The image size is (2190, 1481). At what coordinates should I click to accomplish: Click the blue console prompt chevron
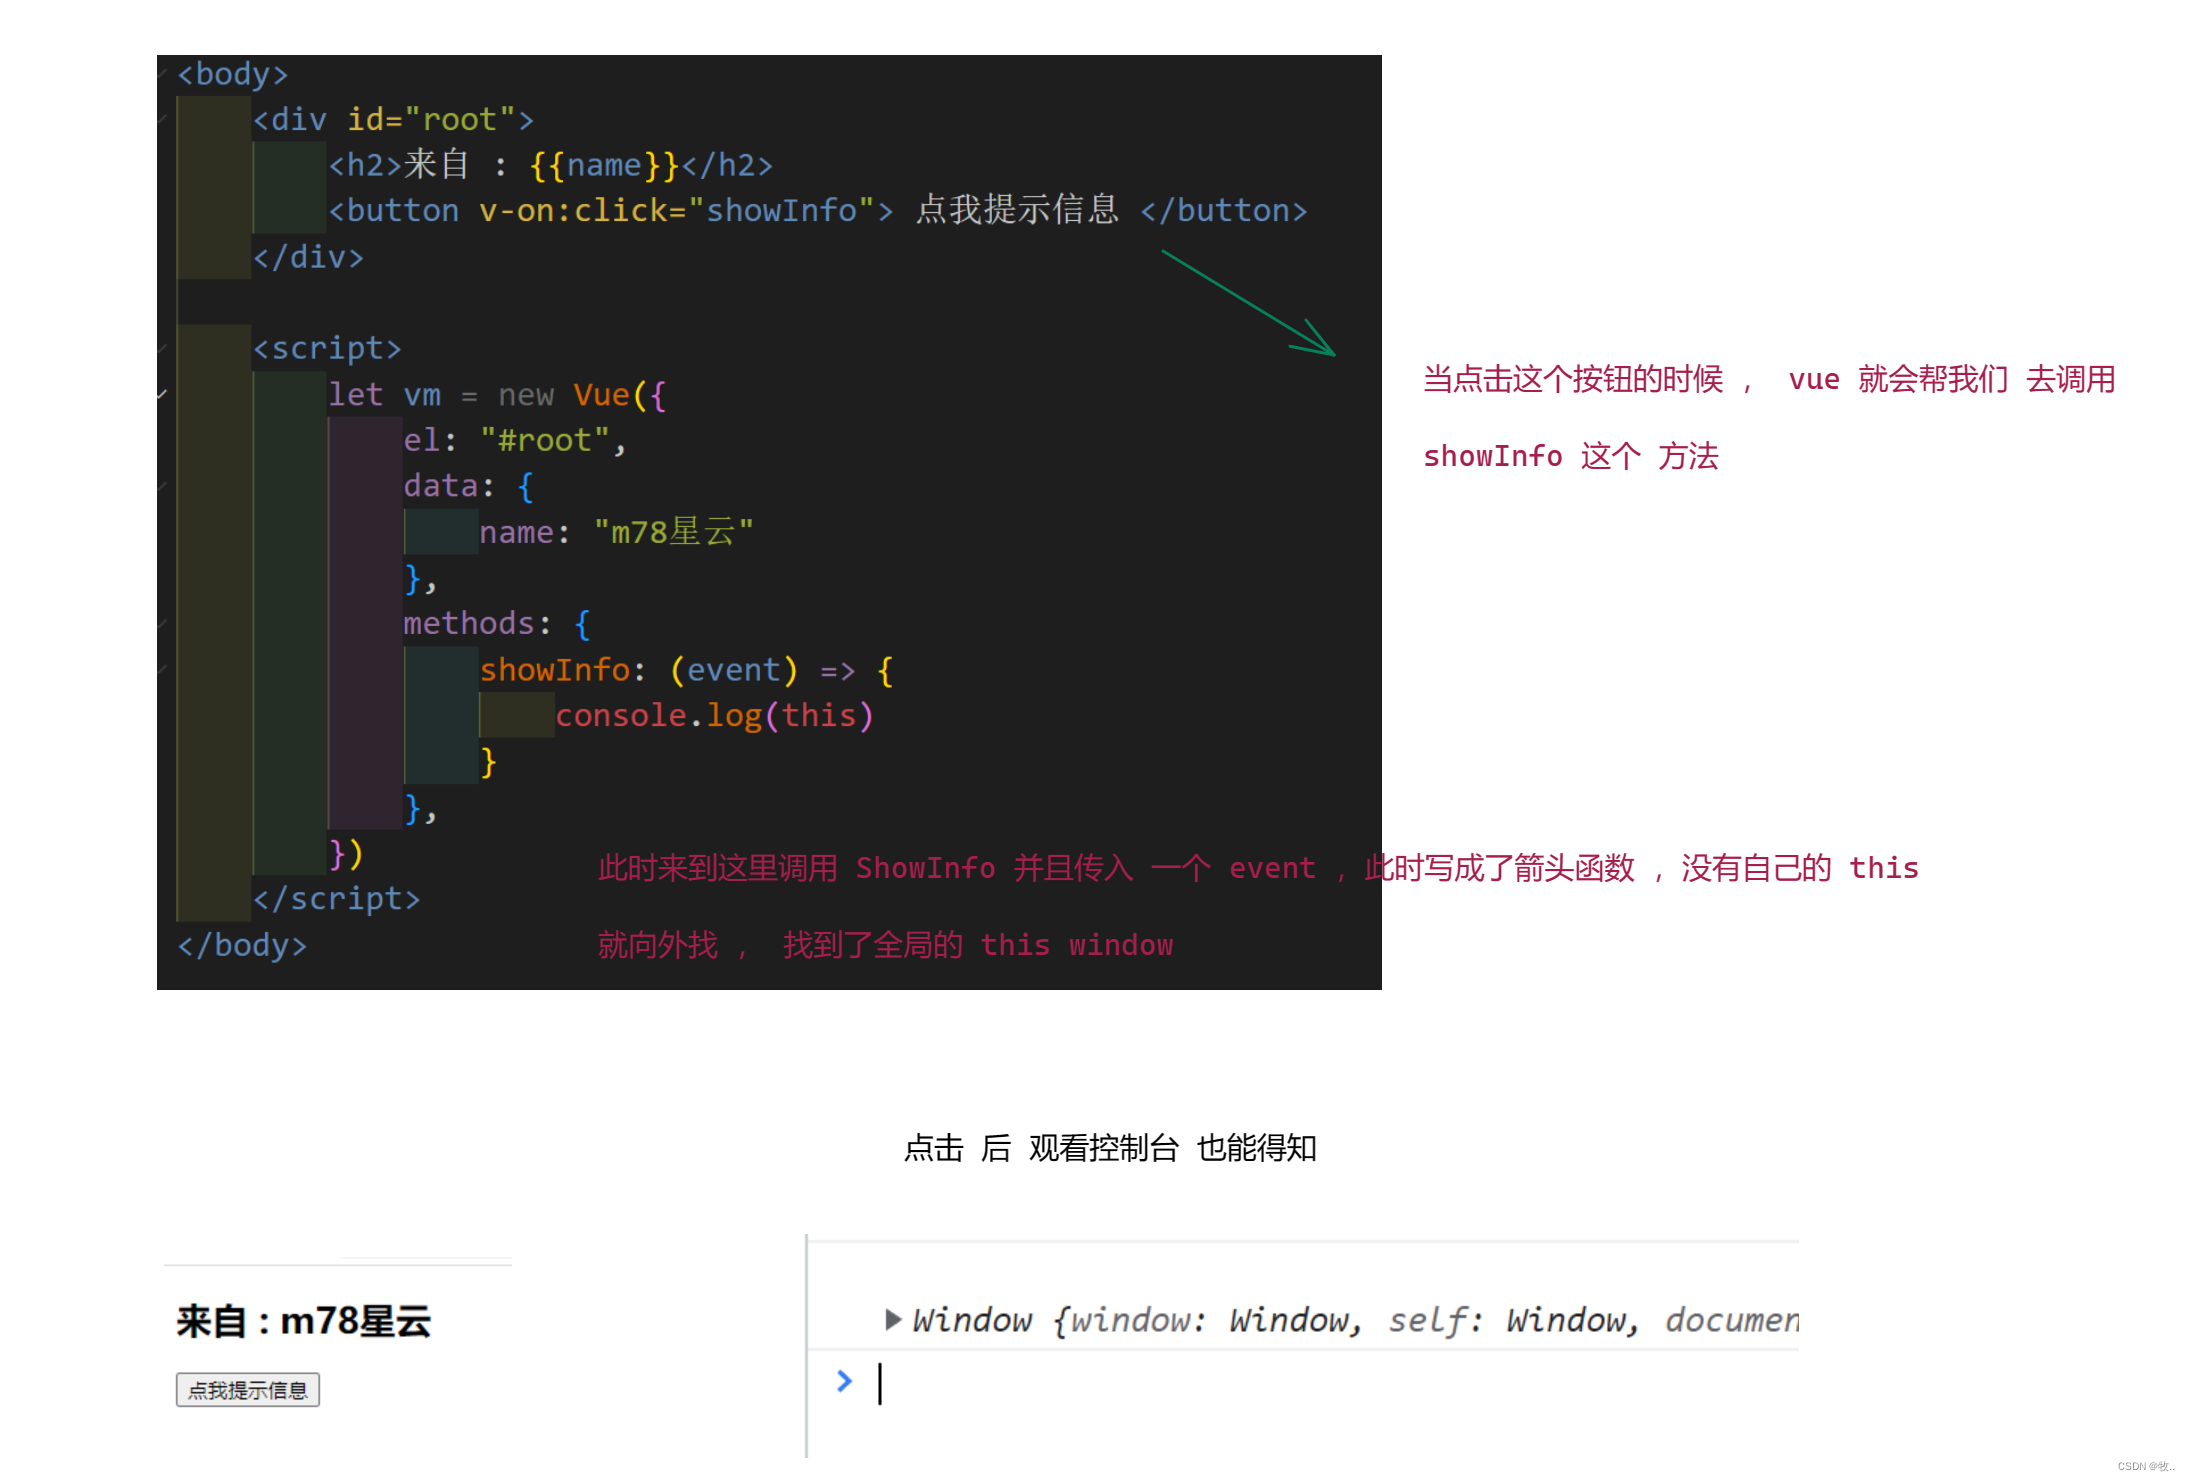point(845,1381)
